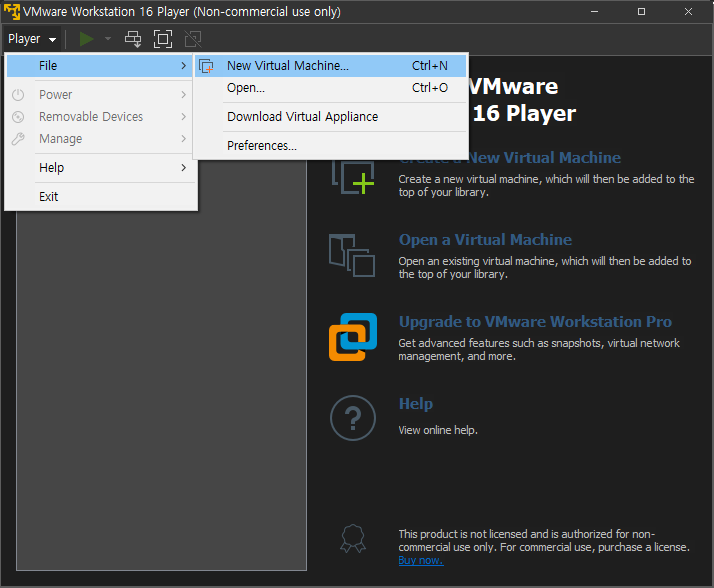Expand the power options arrow beside play
The width and height of the screenshot is (714, 588).
108,39
